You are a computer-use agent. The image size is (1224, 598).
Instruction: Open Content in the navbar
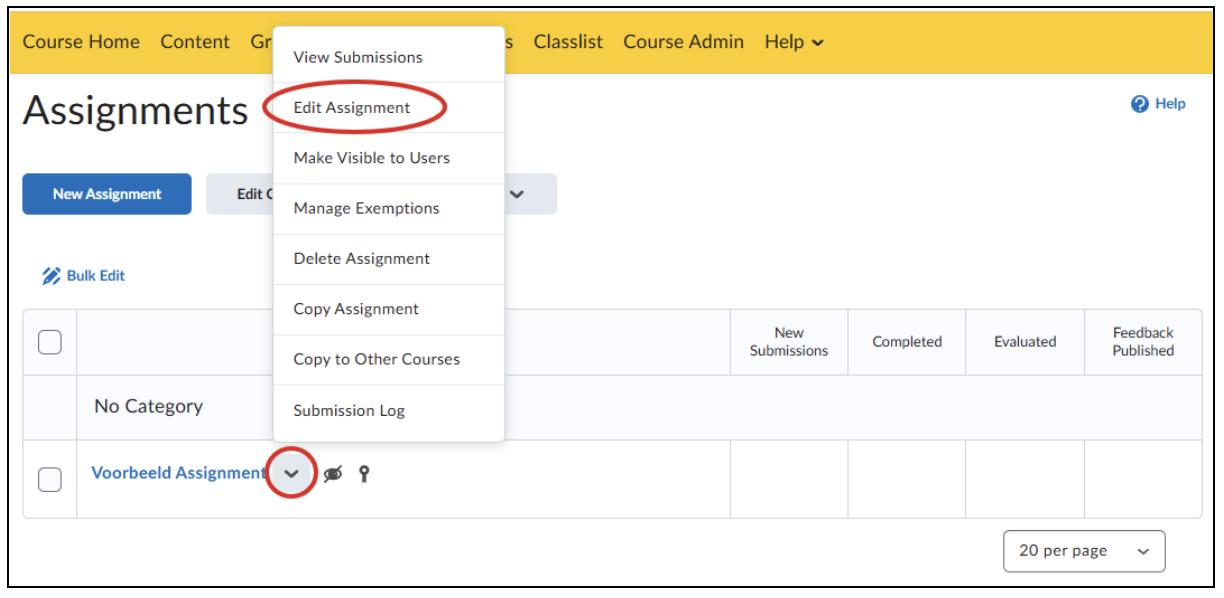(x=195, y=42)
